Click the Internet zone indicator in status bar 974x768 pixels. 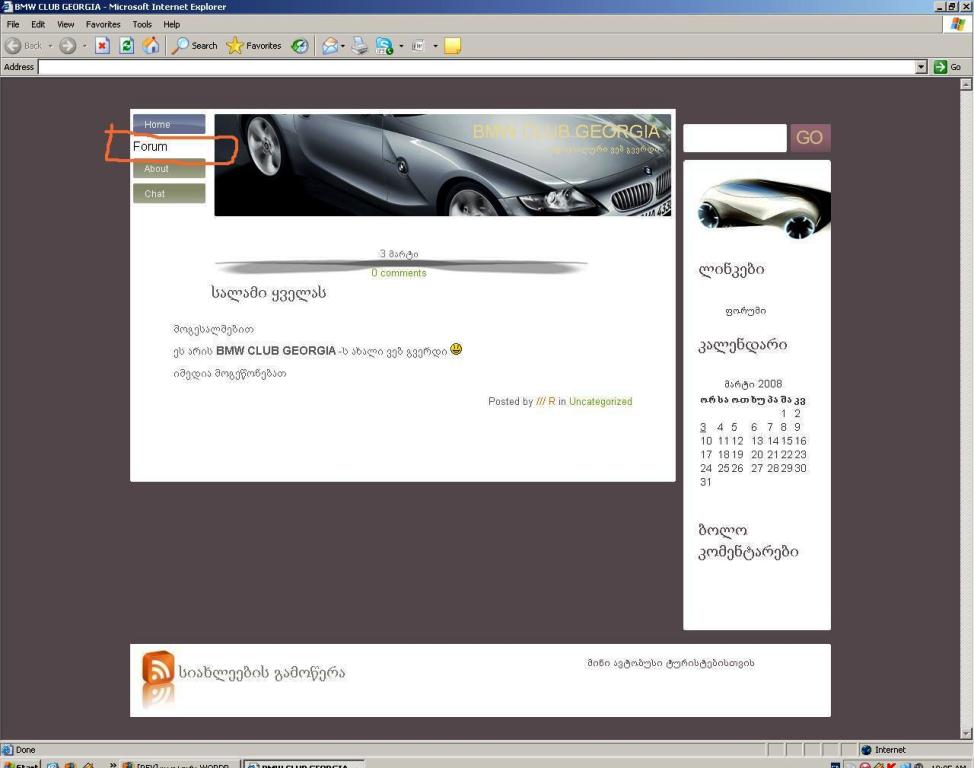(x=884, y=750)
